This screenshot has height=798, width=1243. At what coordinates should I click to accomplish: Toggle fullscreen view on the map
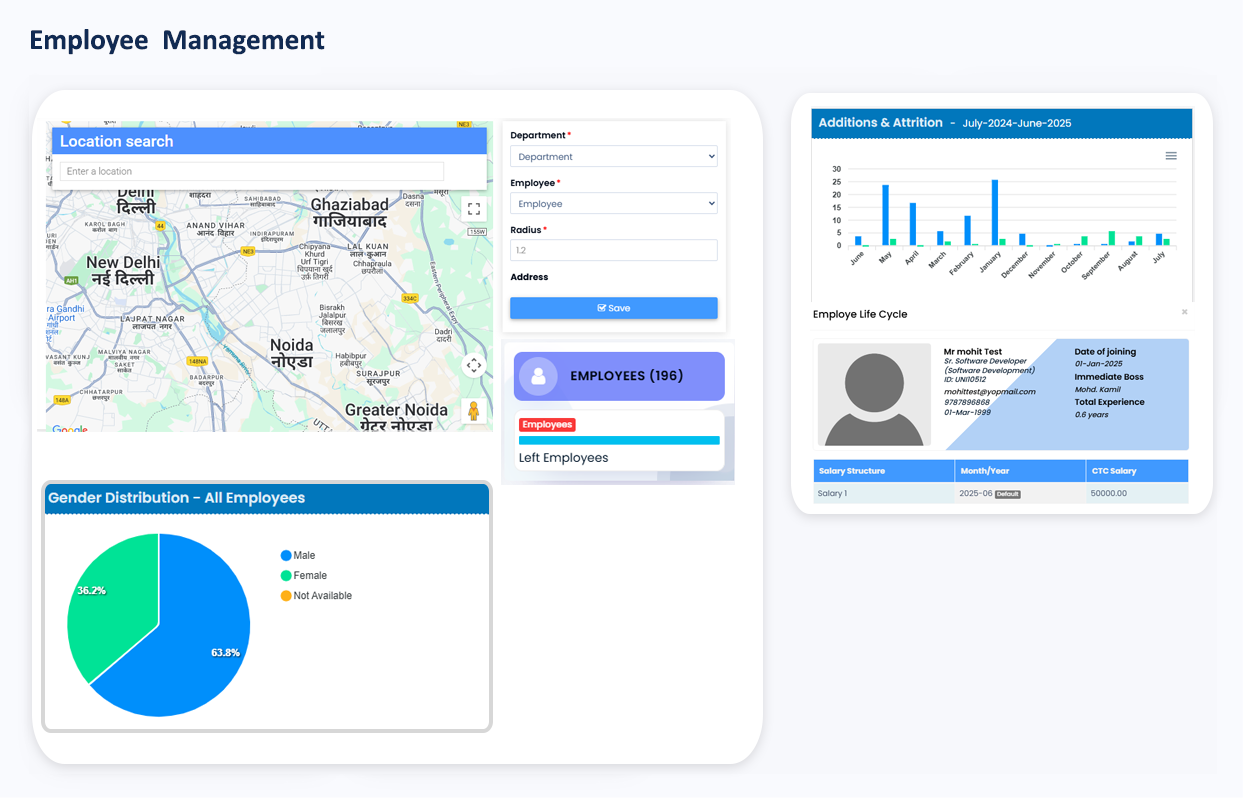474,209
